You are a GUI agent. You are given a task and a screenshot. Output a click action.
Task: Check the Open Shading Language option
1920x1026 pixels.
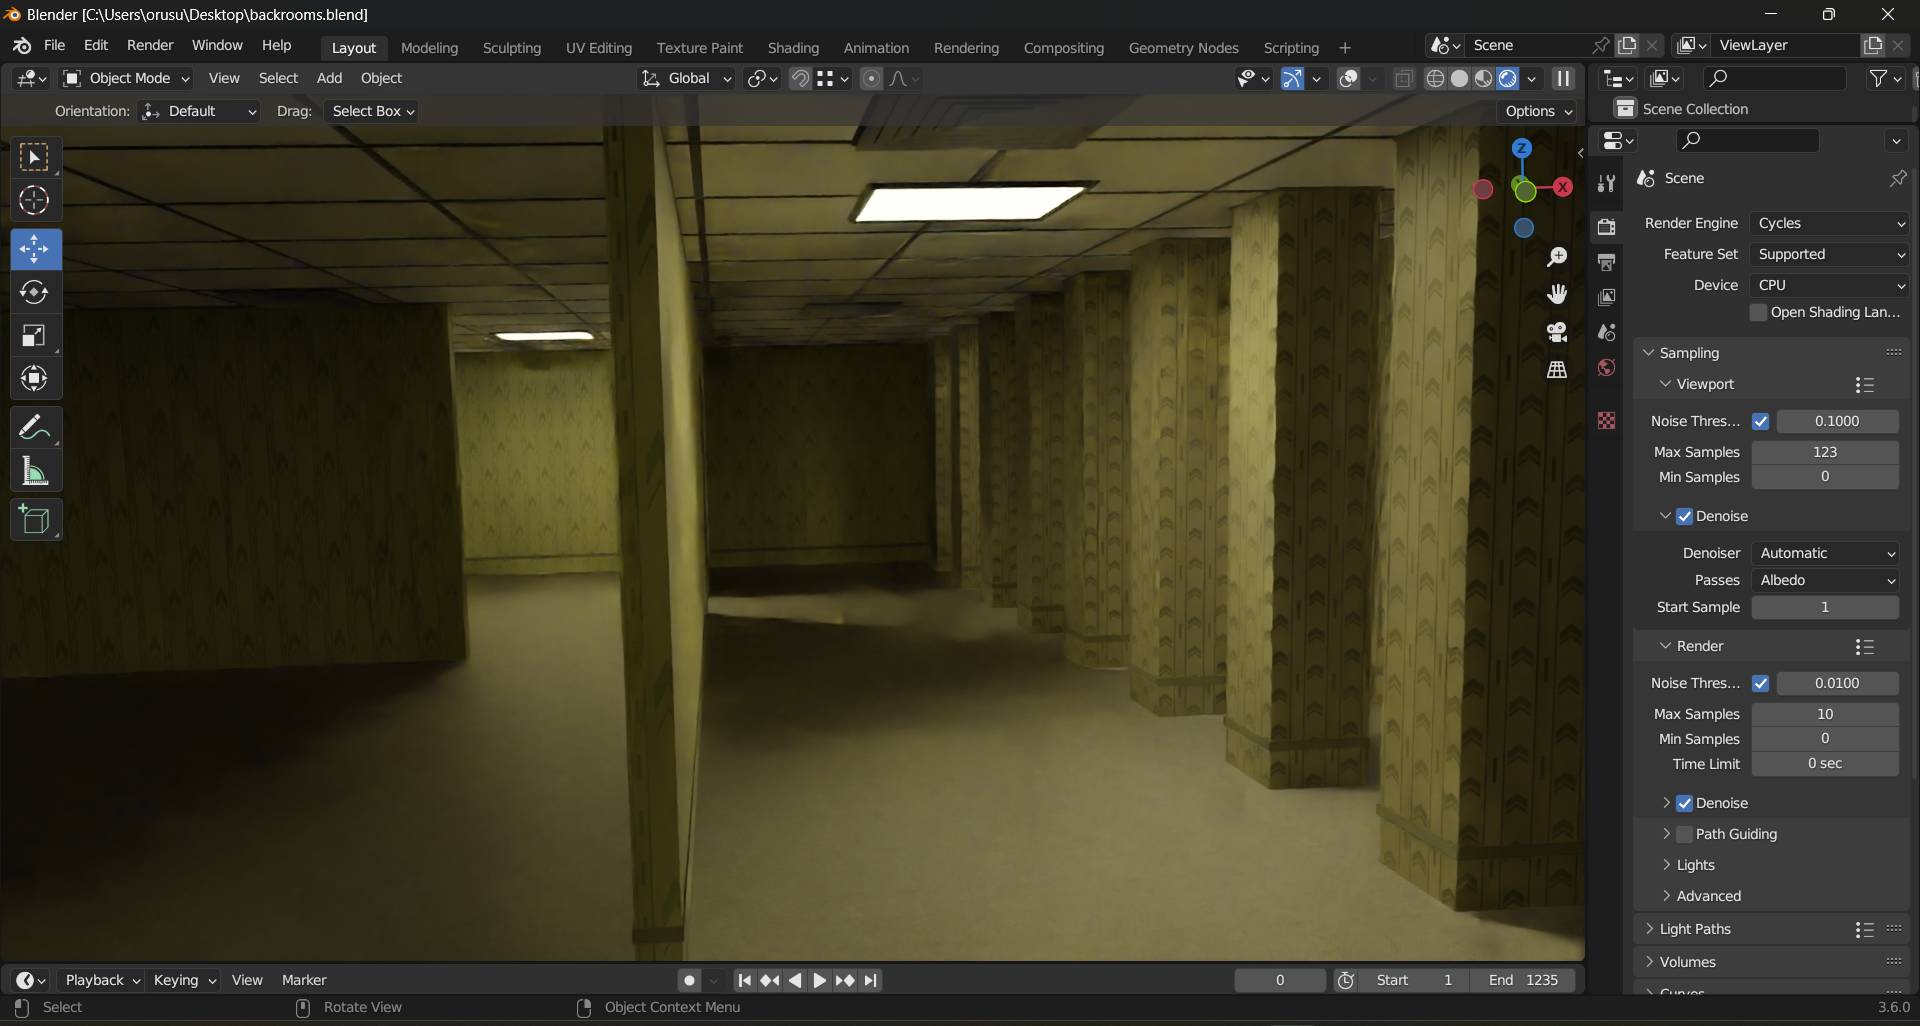point(1758,312)
